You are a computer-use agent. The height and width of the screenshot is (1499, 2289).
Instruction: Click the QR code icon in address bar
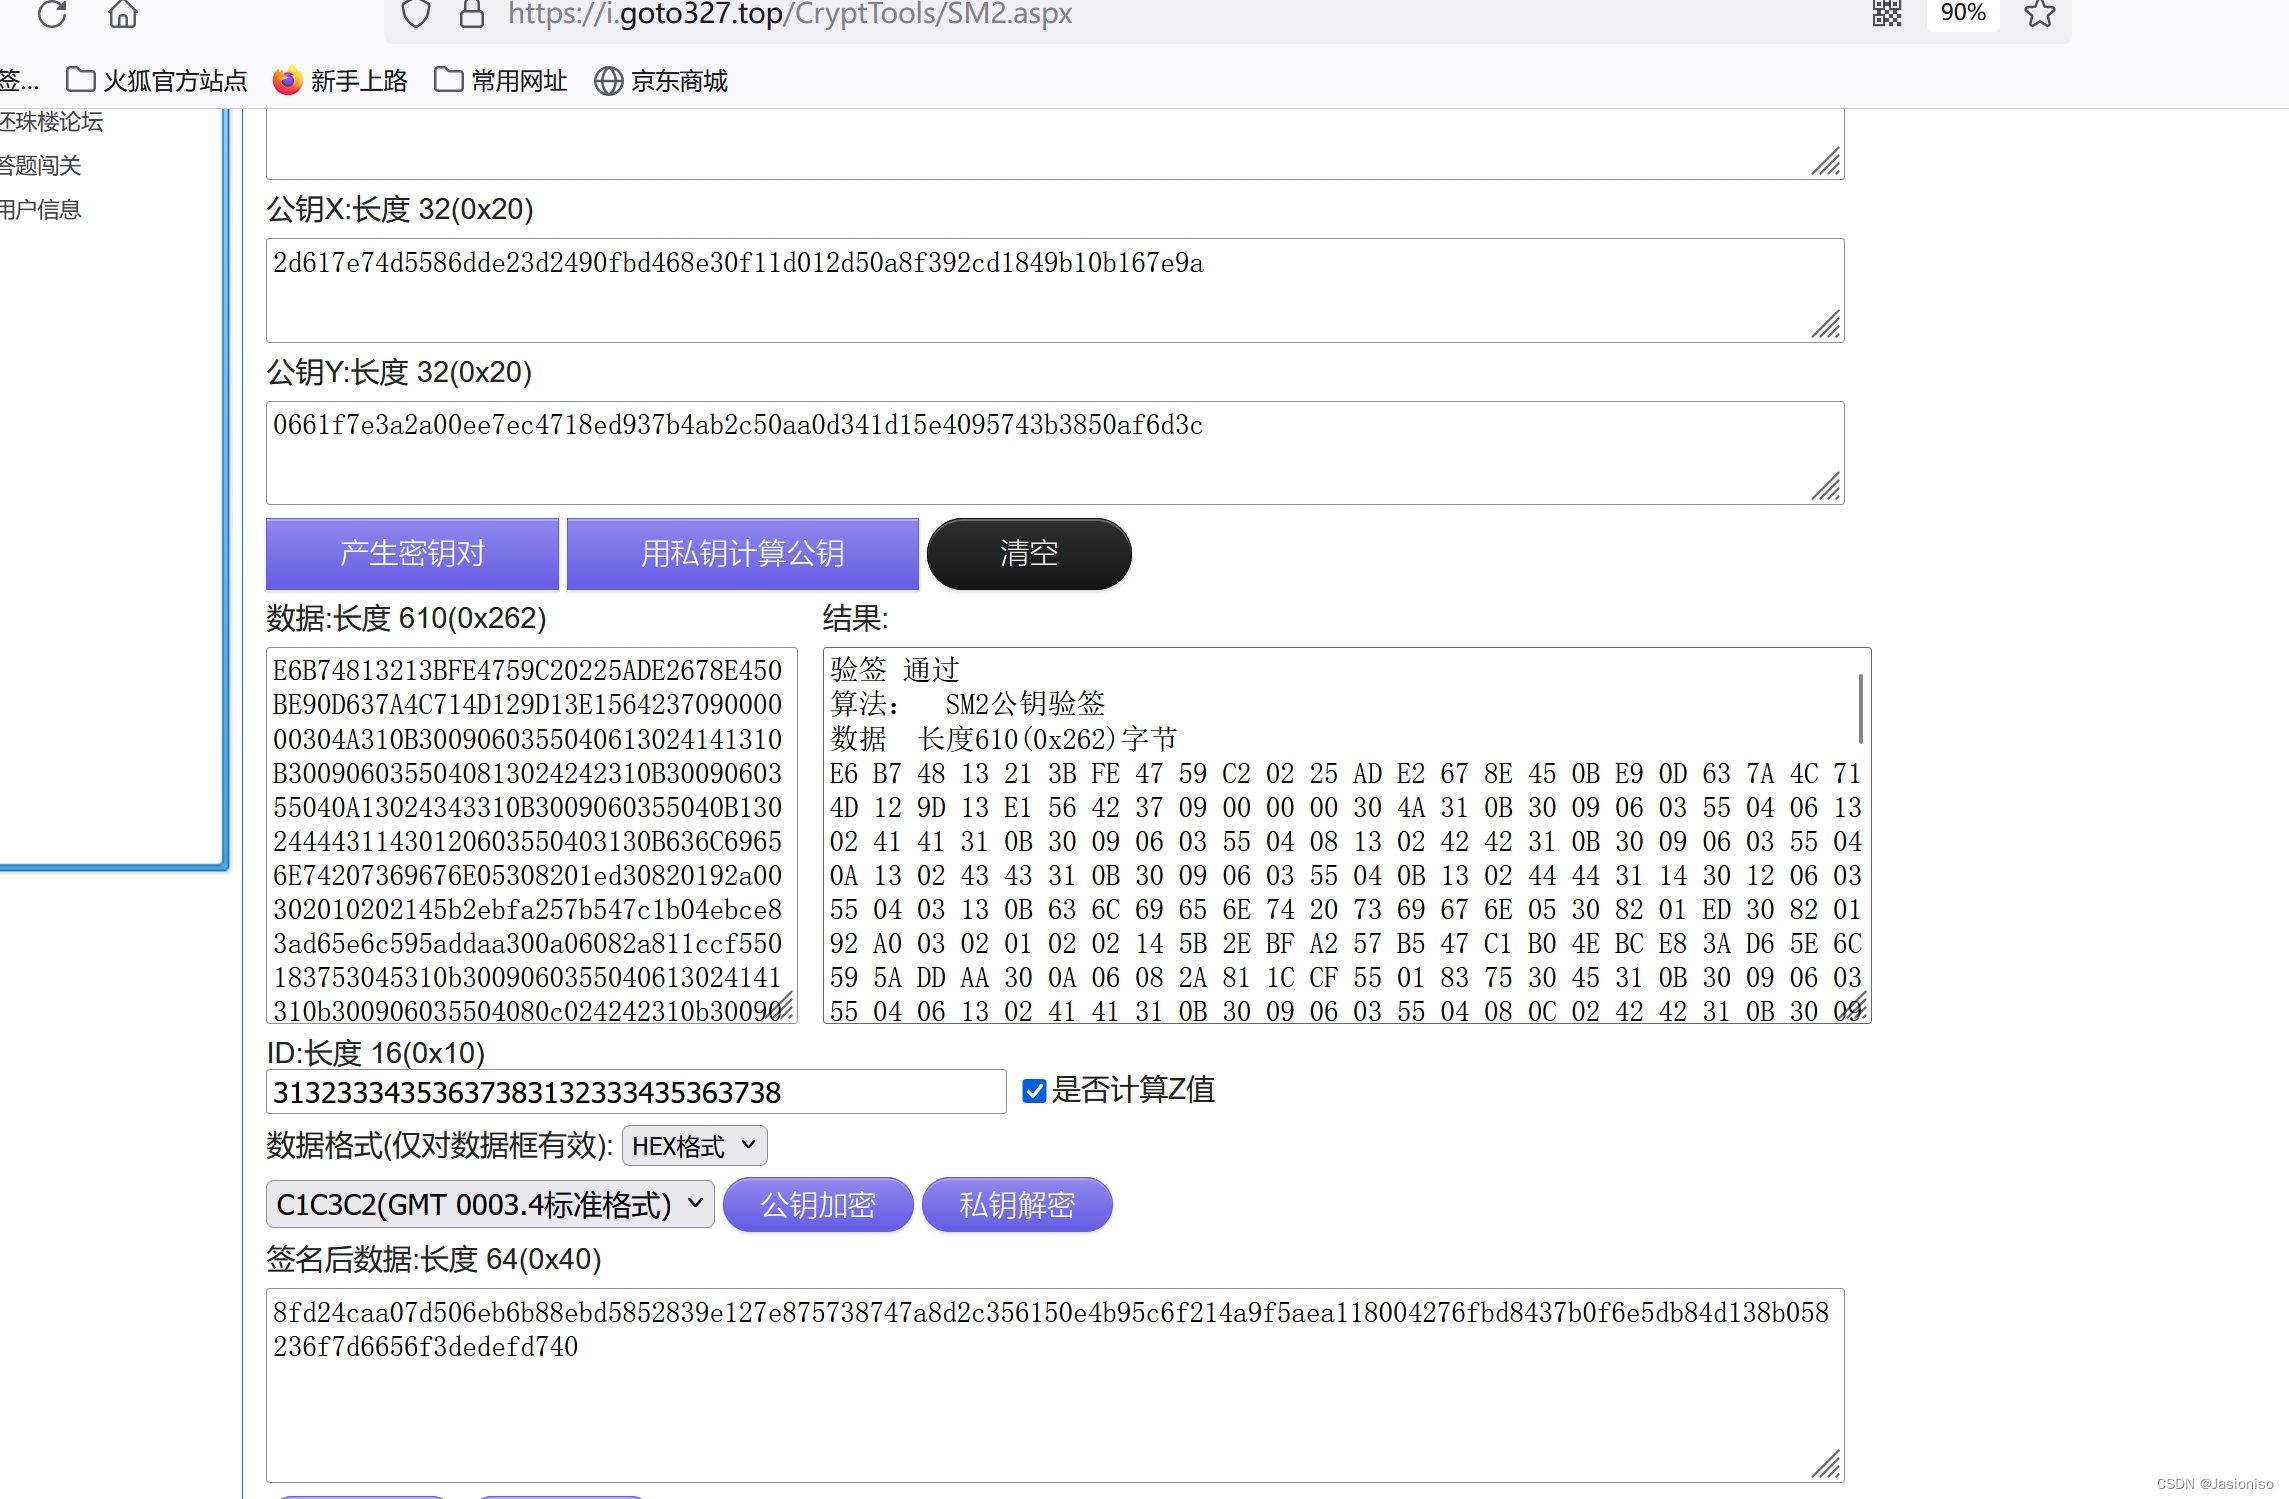[x=1886, y=14]
